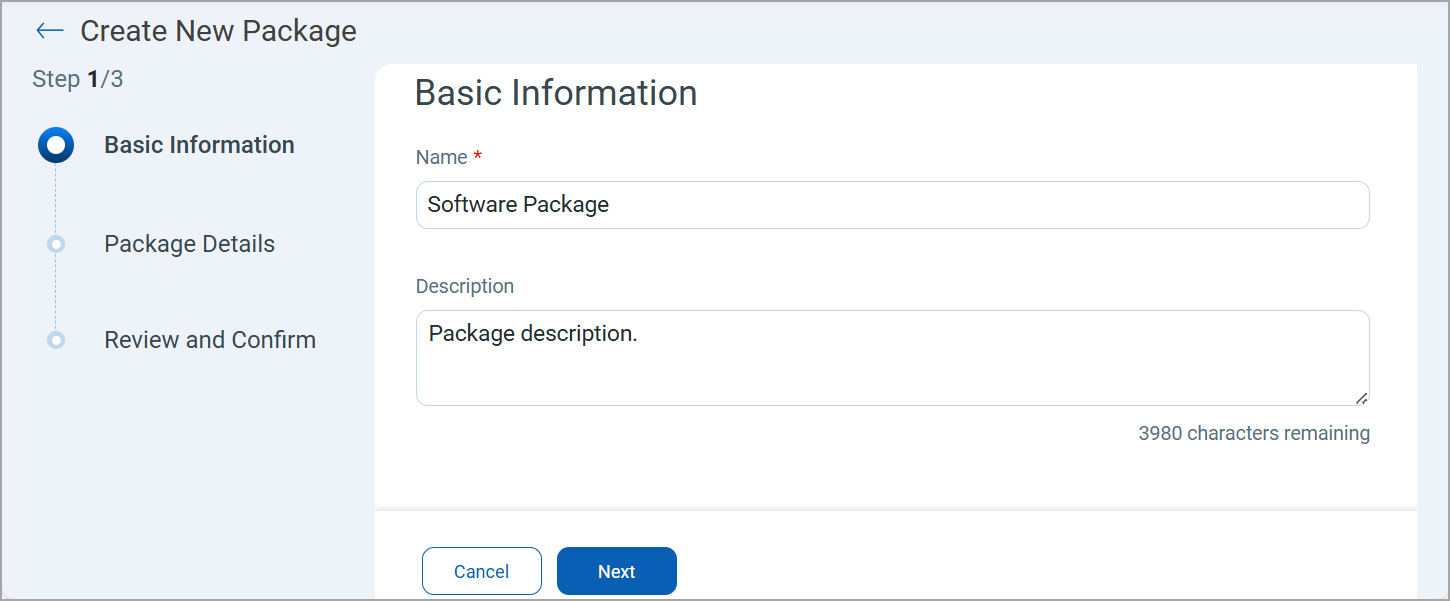Image resolution: width=1450 pixels, height=601 pixels.
Task: Click the Package Details step circle
Action: pos(56,244)
